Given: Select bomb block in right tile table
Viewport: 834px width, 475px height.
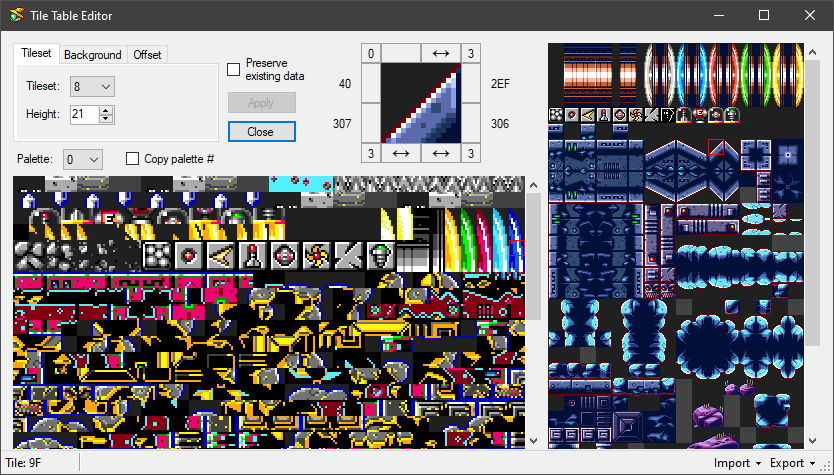Looking at the screenshot, I should pos(556,115).
